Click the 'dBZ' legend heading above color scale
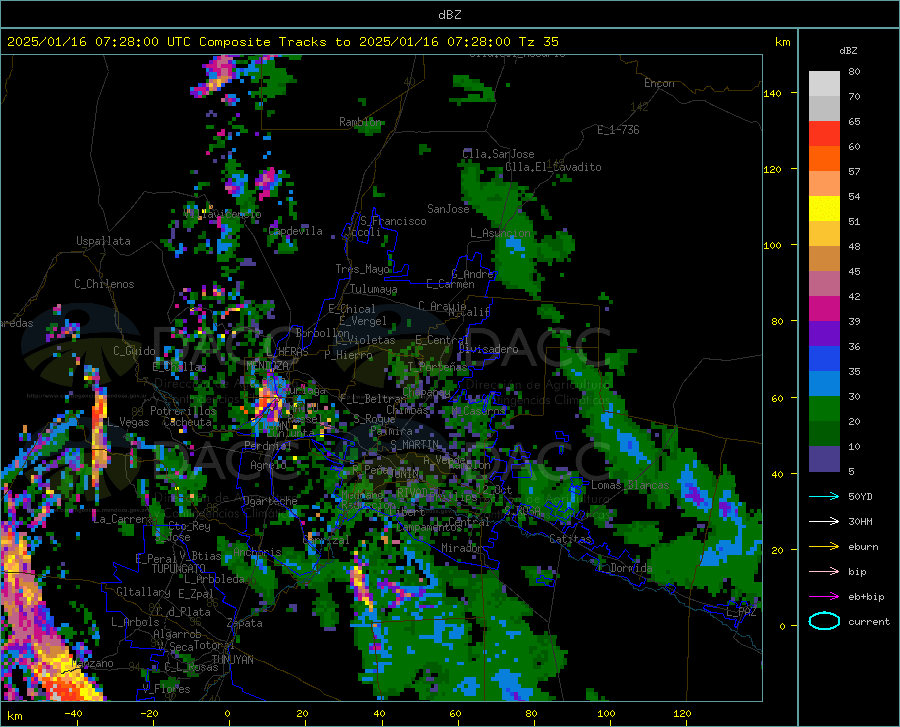Viewport: 900px width, 727px height. coord(848,50)
